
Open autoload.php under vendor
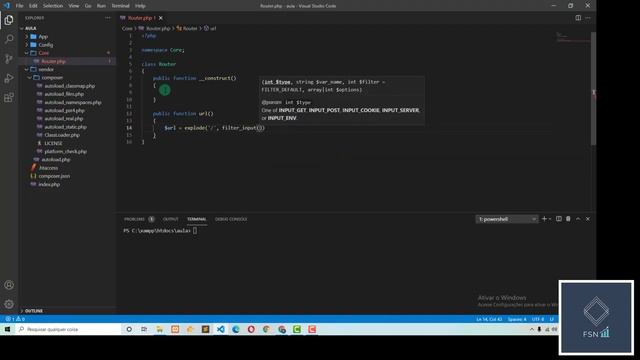56,160
